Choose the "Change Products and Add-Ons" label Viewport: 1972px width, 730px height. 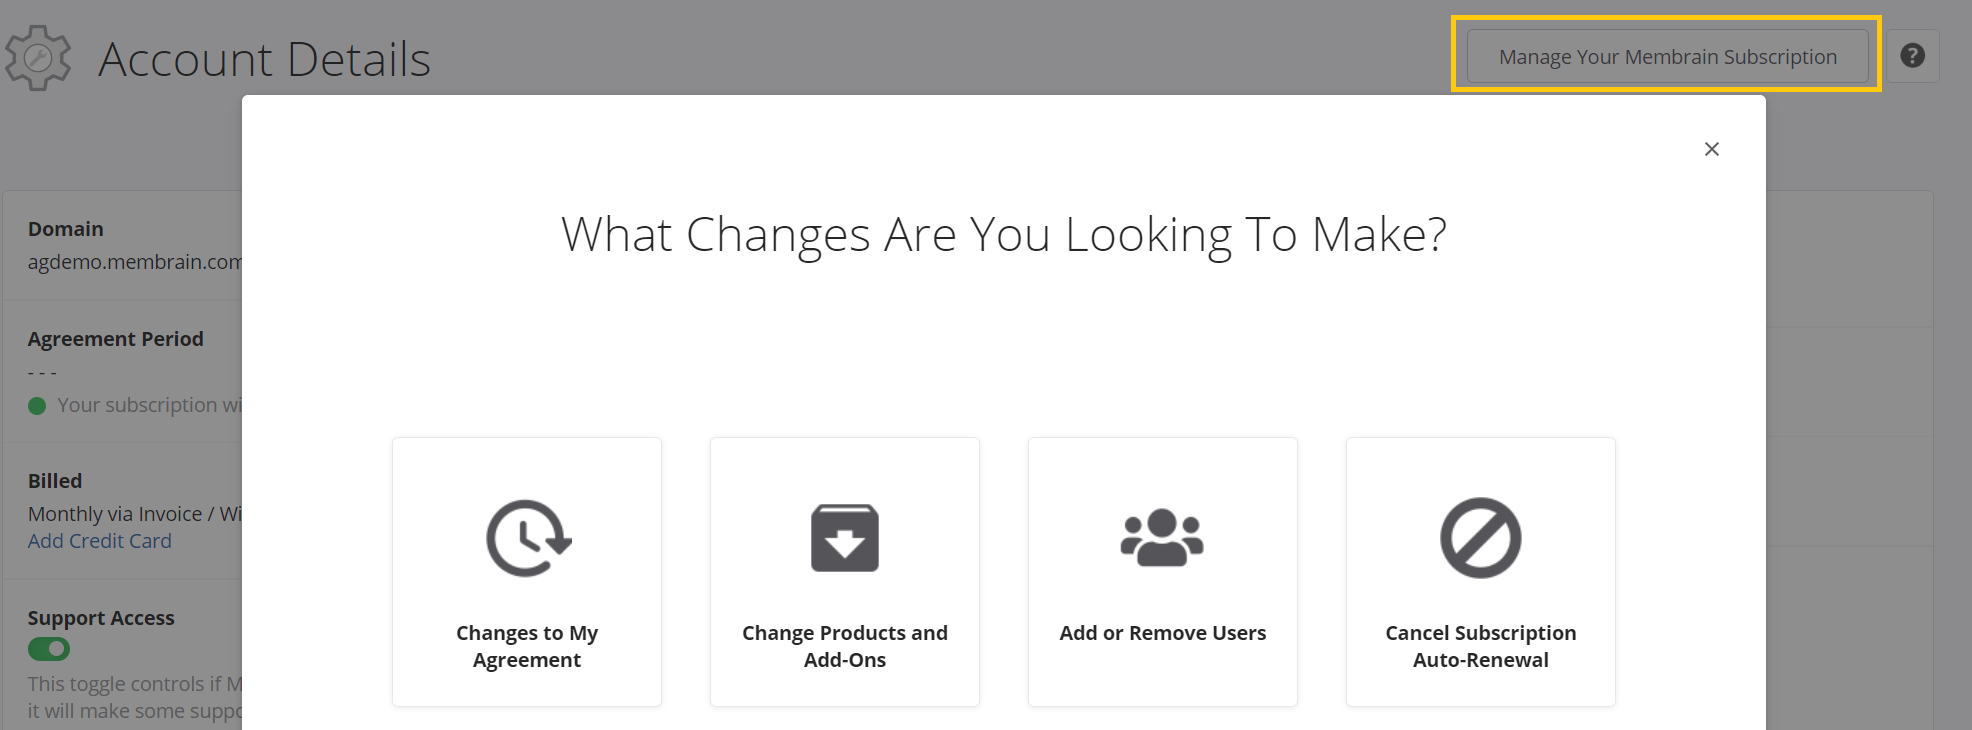845,646
